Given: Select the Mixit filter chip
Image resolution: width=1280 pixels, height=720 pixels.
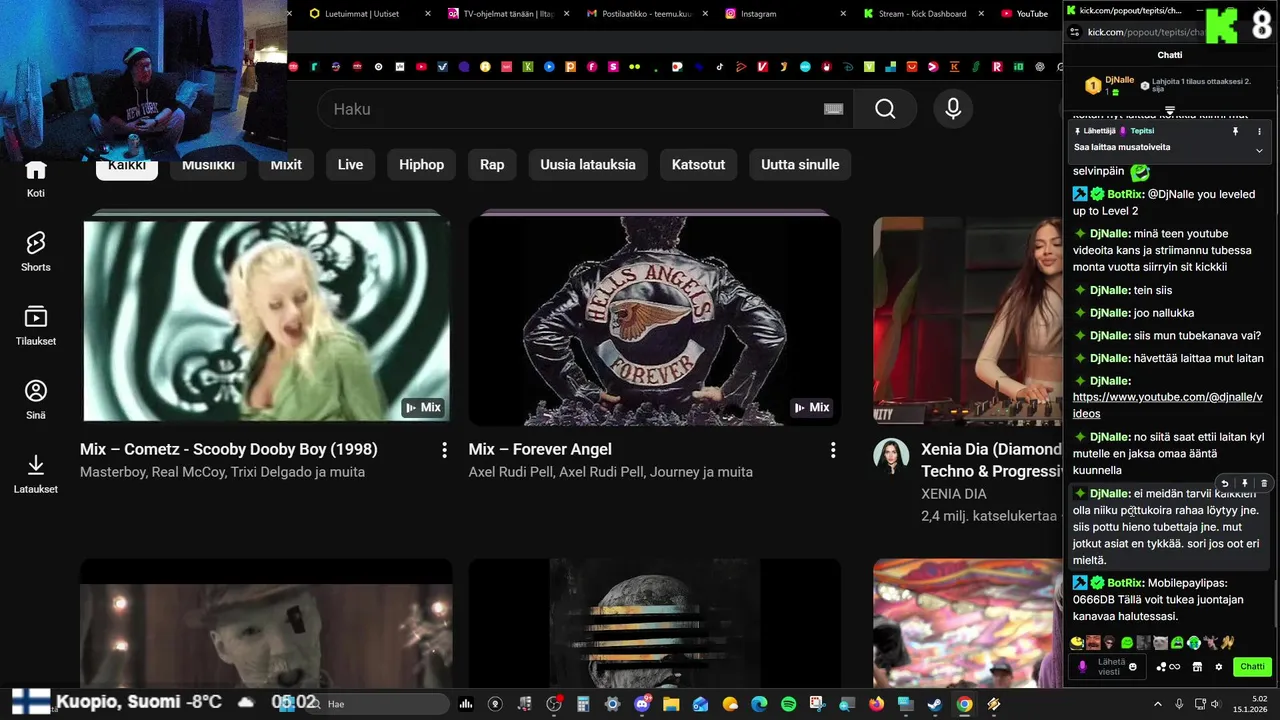Looking at the screenshot, I should (286, 164).
